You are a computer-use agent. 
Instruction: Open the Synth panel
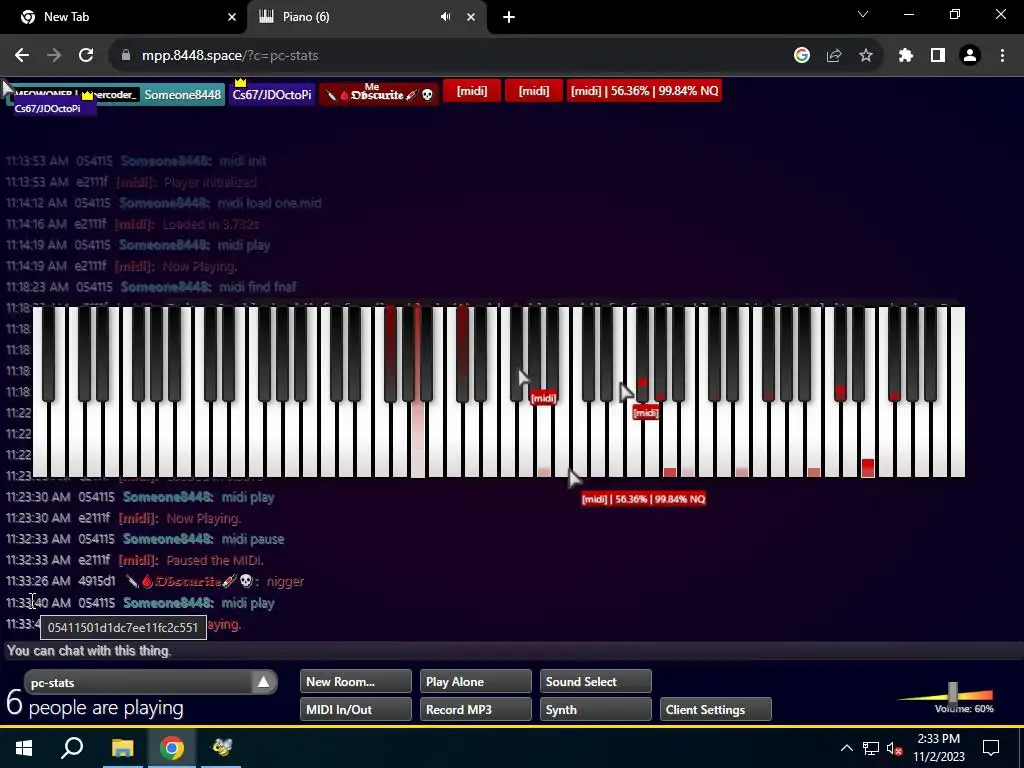(596, 709)
